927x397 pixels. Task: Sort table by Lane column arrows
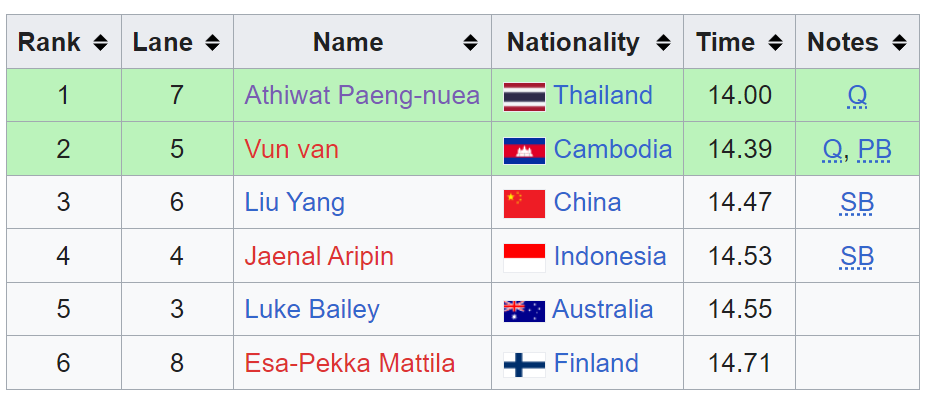click(212, 43)
